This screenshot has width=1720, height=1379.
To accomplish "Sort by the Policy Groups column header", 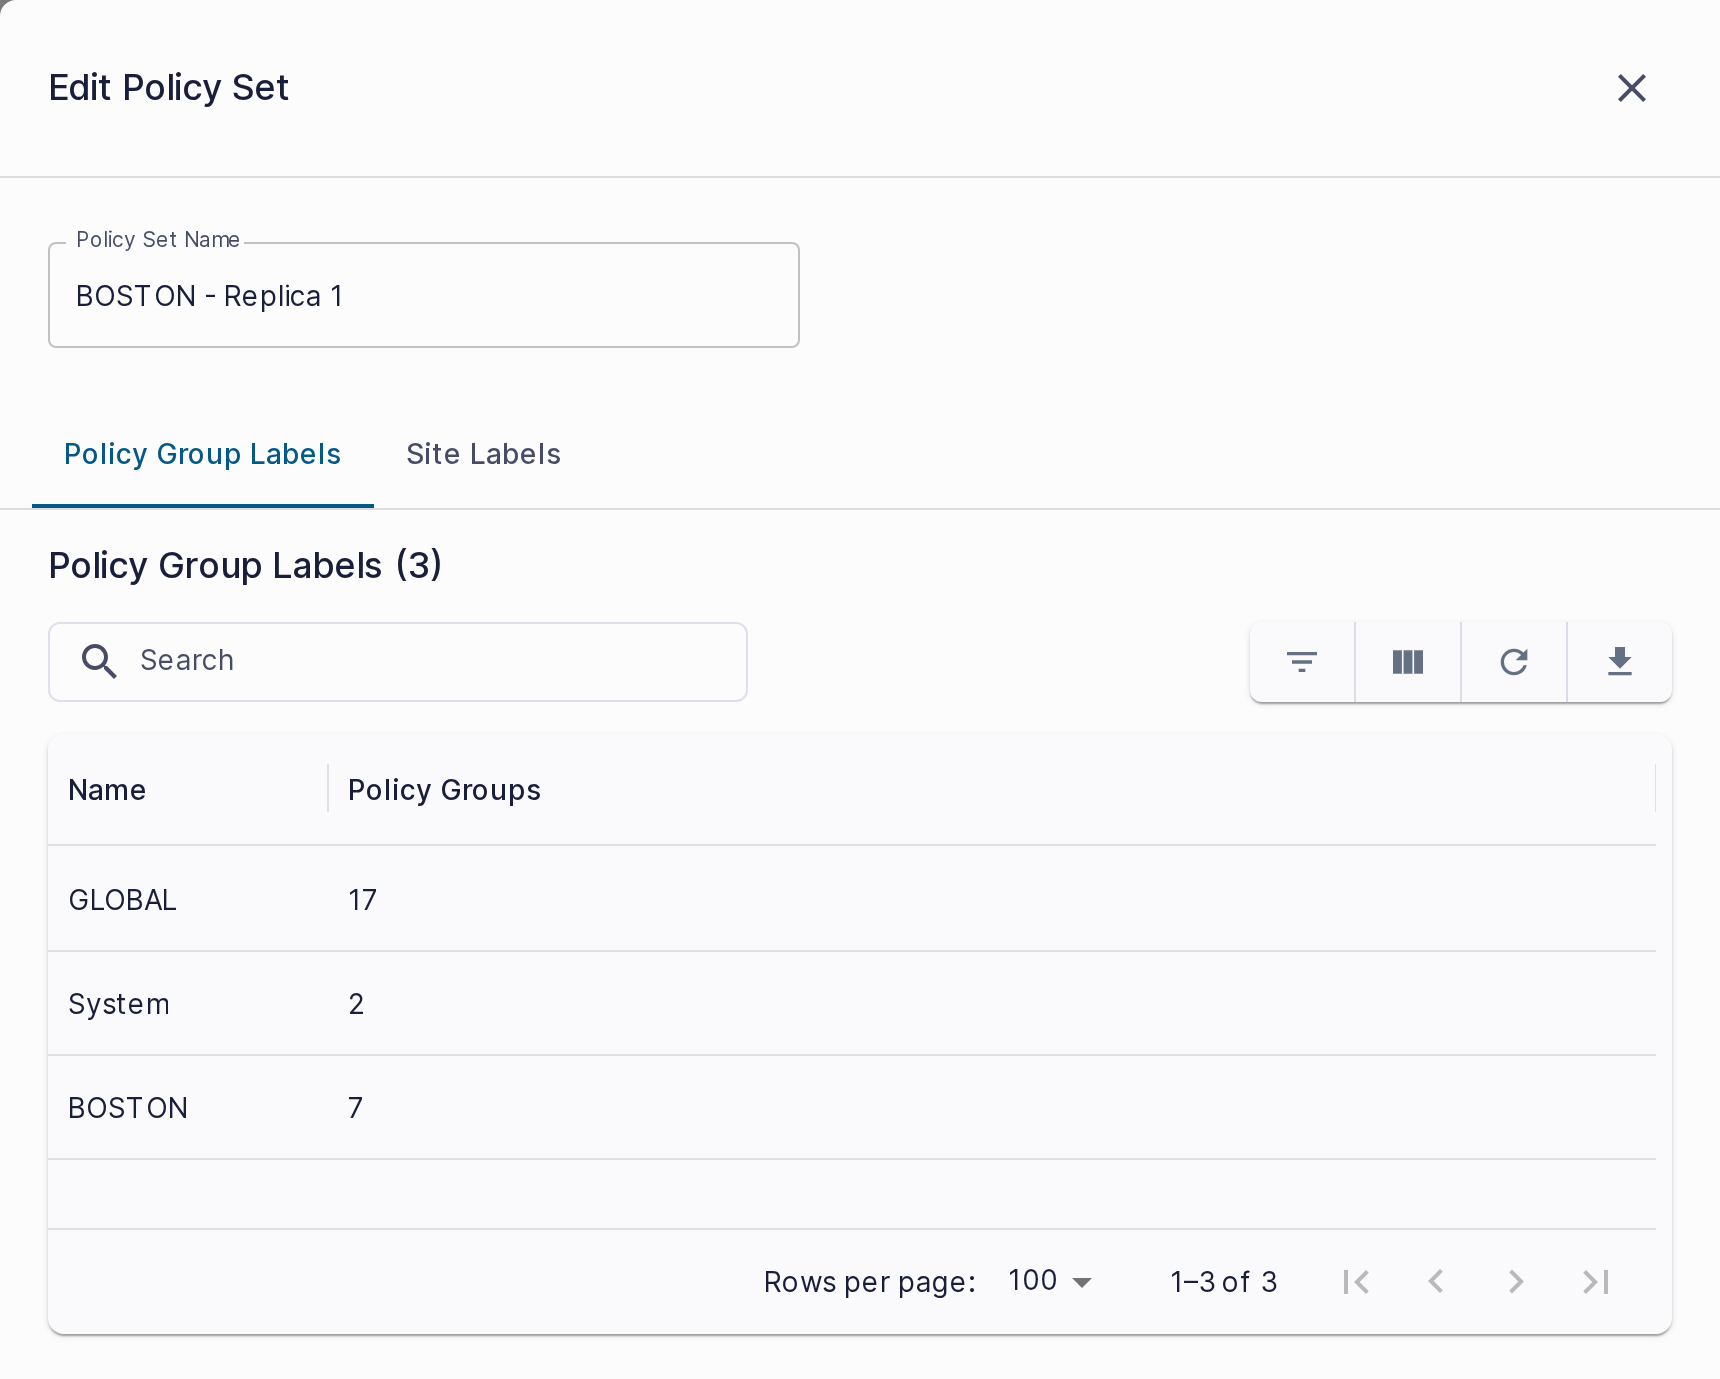I will (x=445, y=790).
